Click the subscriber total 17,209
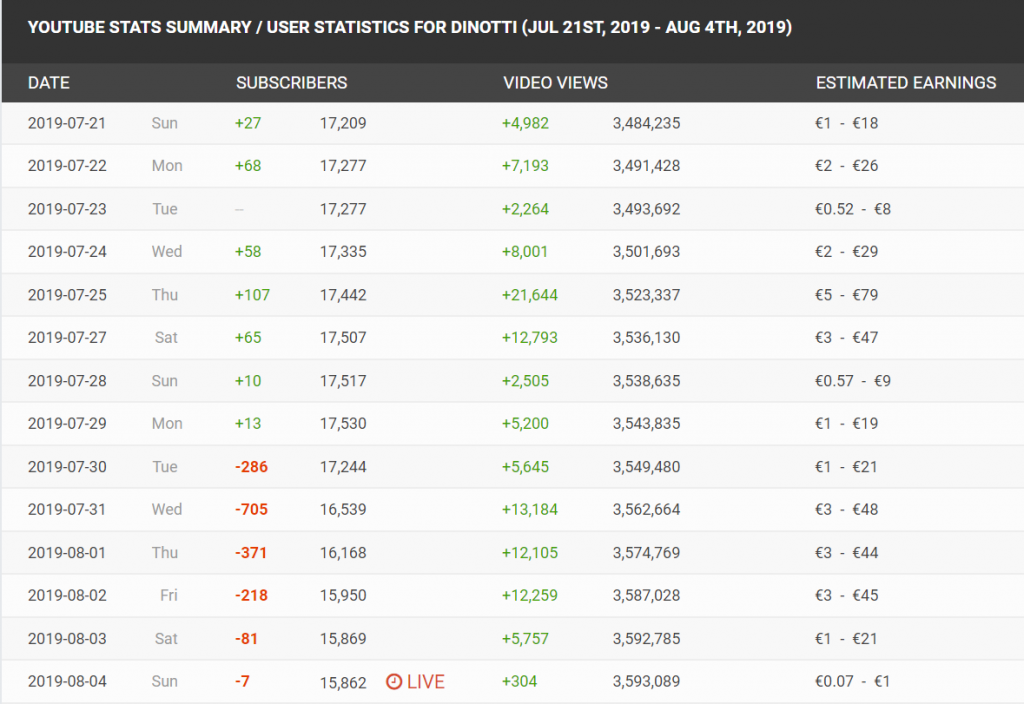The height and width of the screenshot is (704, 1024). coord(343,123)
